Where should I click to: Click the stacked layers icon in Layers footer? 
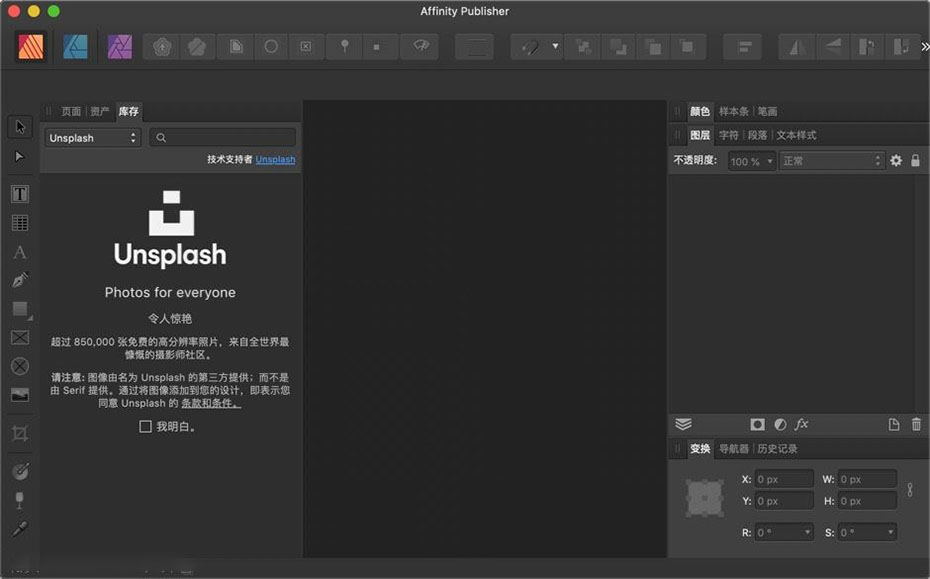pyautogui.click(x=683, y=424)
